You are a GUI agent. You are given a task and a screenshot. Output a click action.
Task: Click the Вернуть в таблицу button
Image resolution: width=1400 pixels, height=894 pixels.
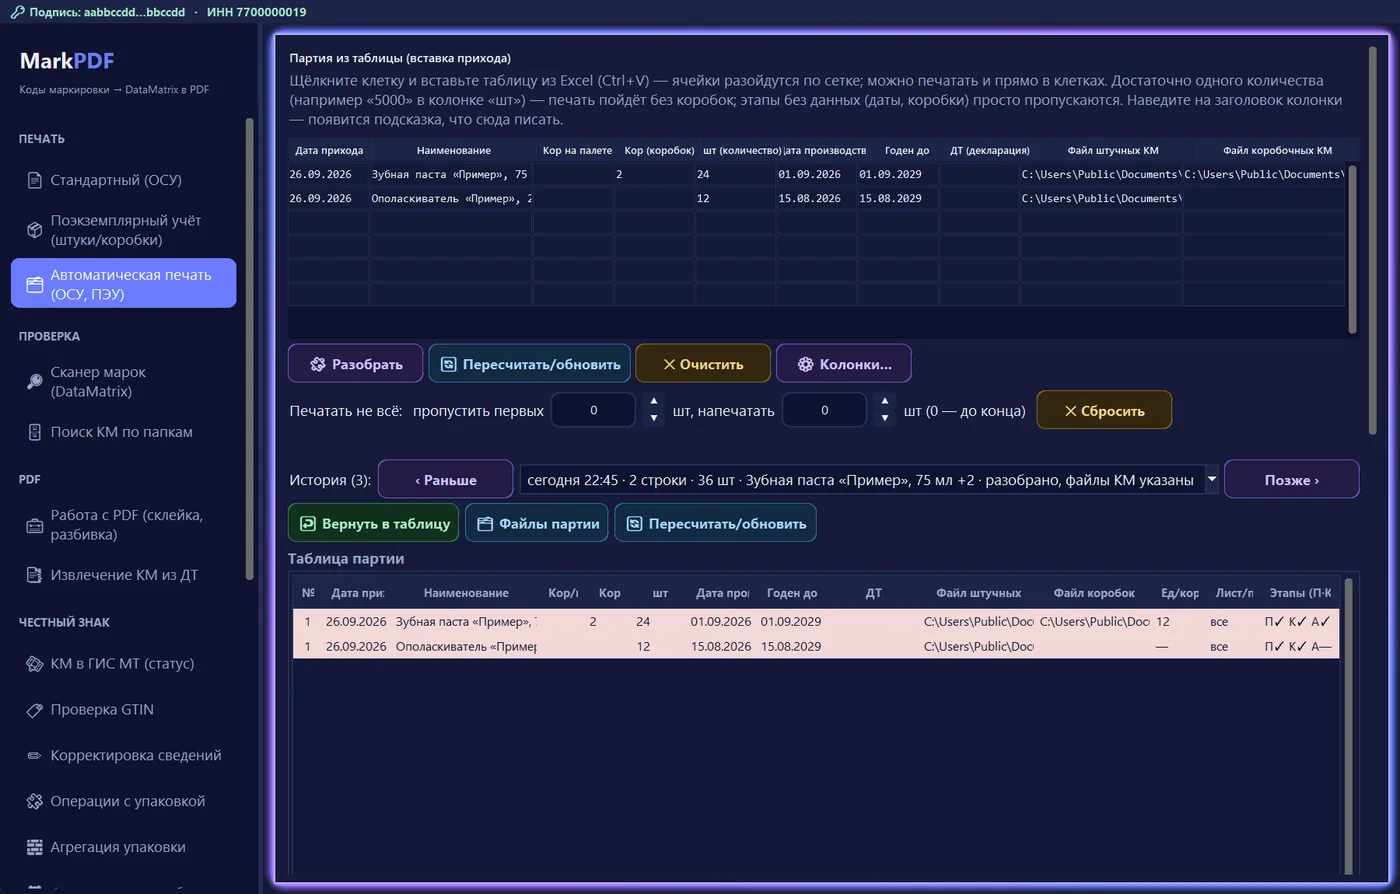[x=373, y=523]
